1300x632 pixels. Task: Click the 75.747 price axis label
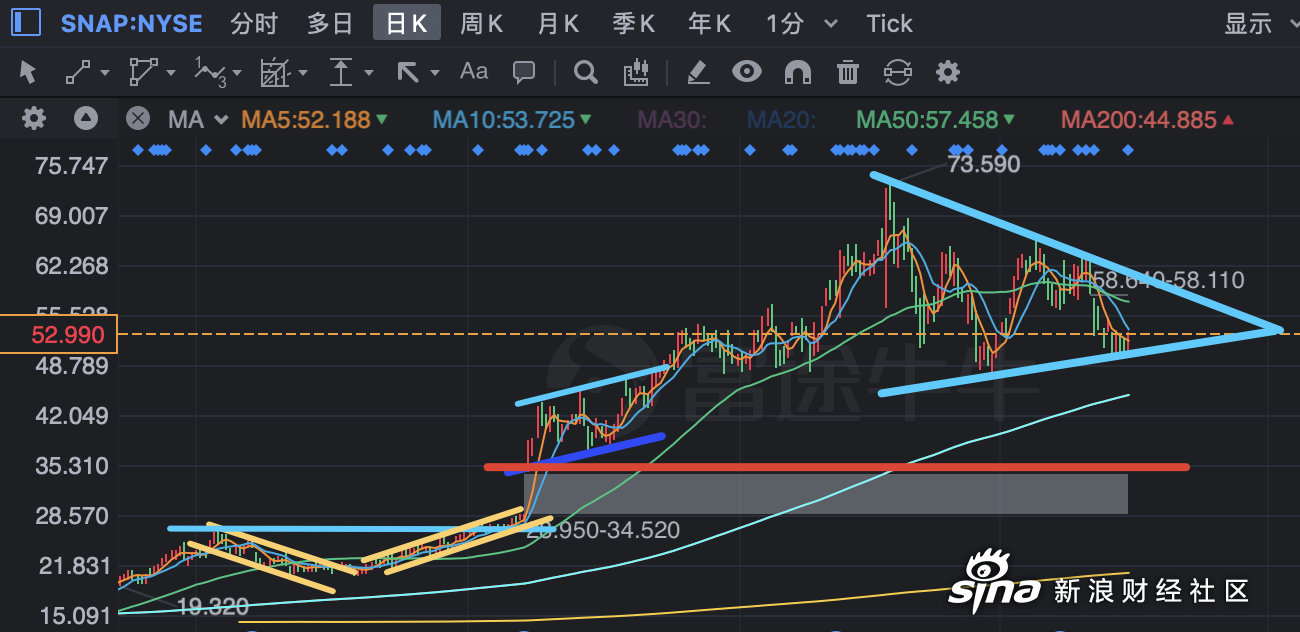pyautogui.click(x=71, y=166)
